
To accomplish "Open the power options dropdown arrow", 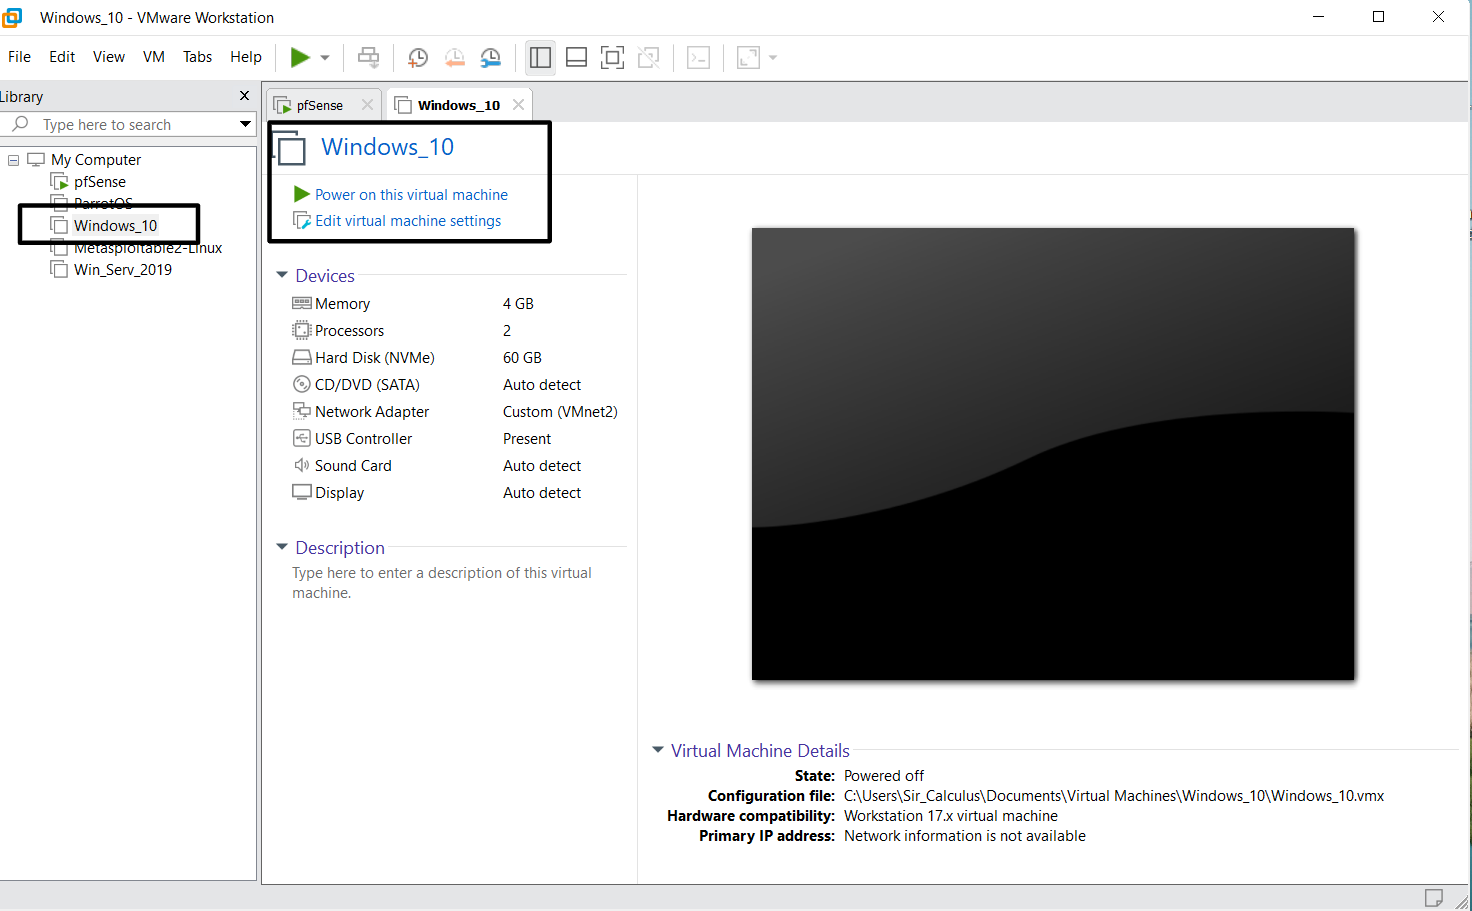I will click(325, 58).
